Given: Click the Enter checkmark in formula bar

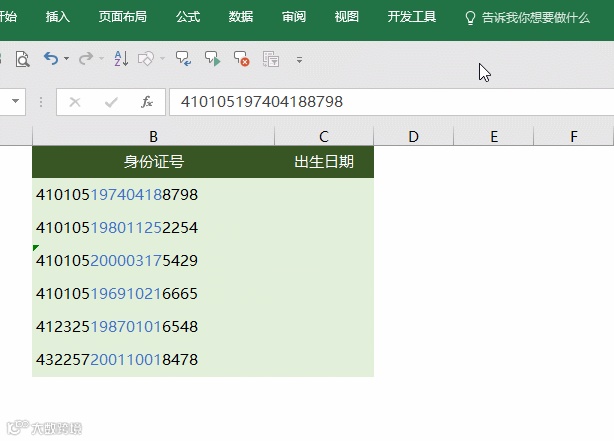Looking at the screenshot, I should 111,102.
